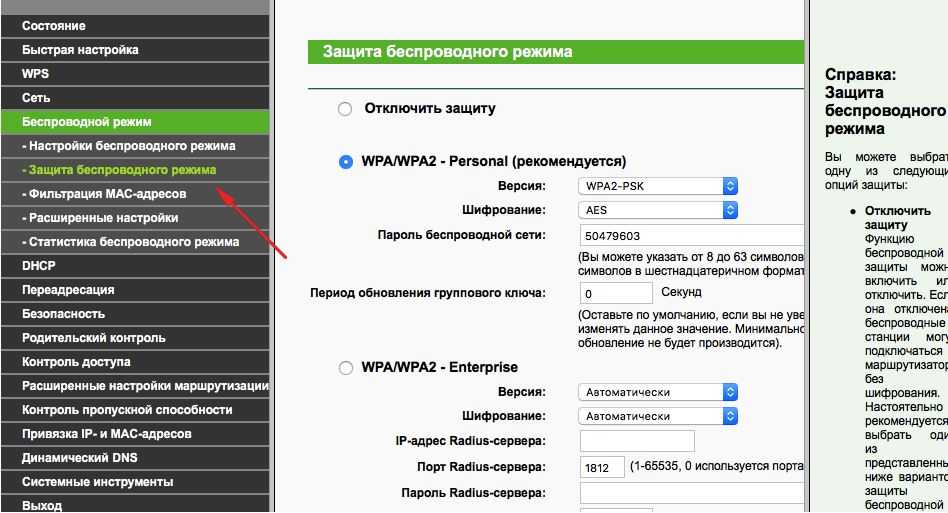Expand Enterprise Версия Автоматически dropdown
Screen dimensions: 948x513
pos(658,392)
